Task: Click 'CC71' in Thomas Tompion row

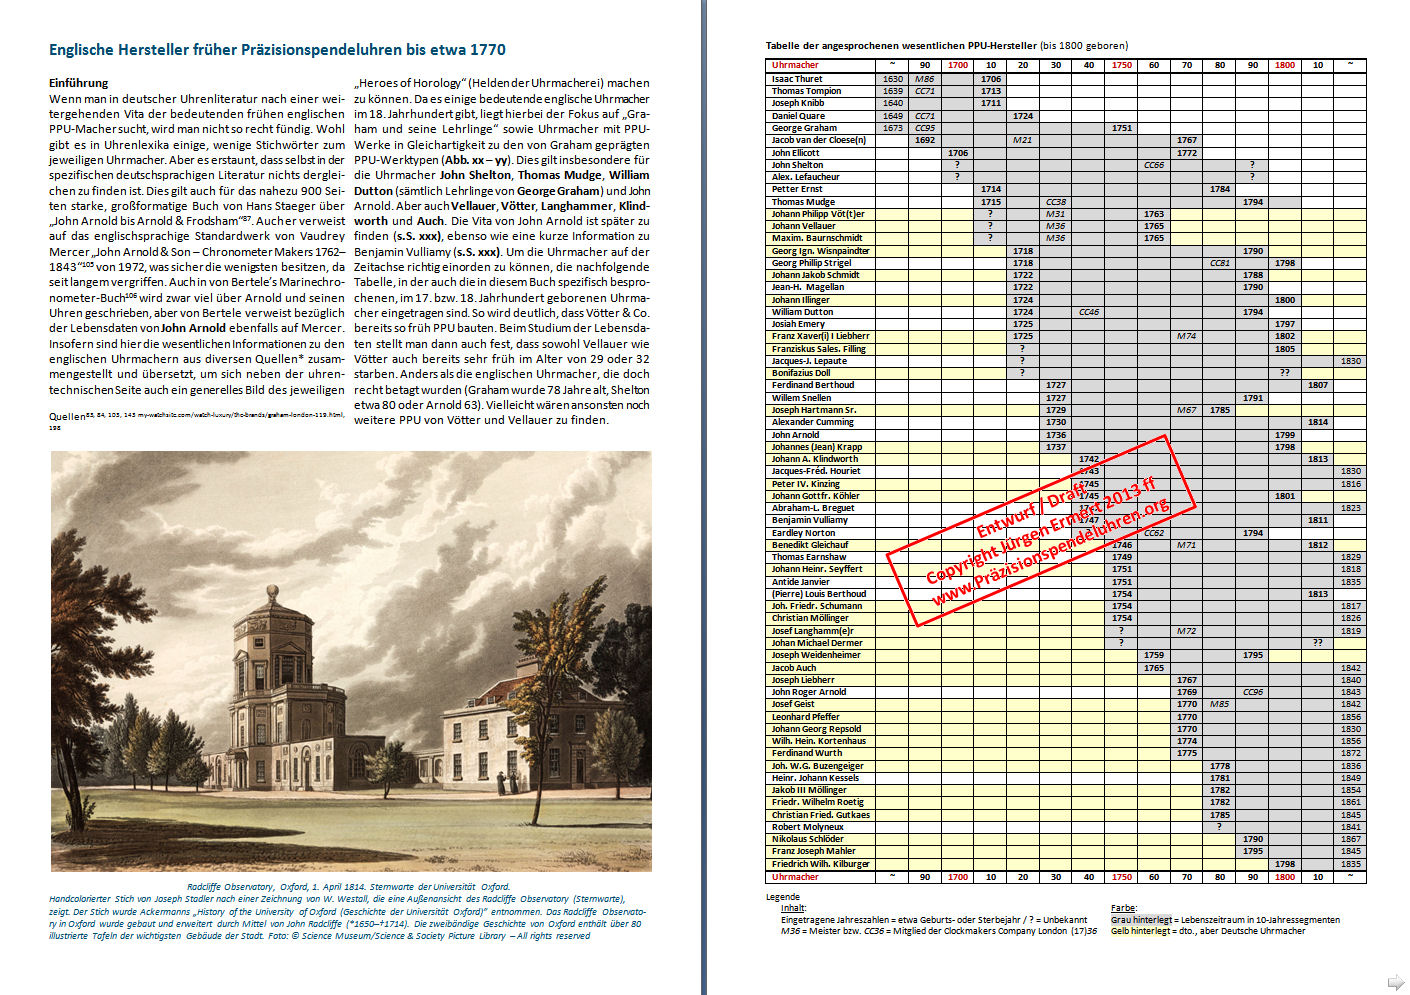Action: pyautogui.click(x=925, y=91)
